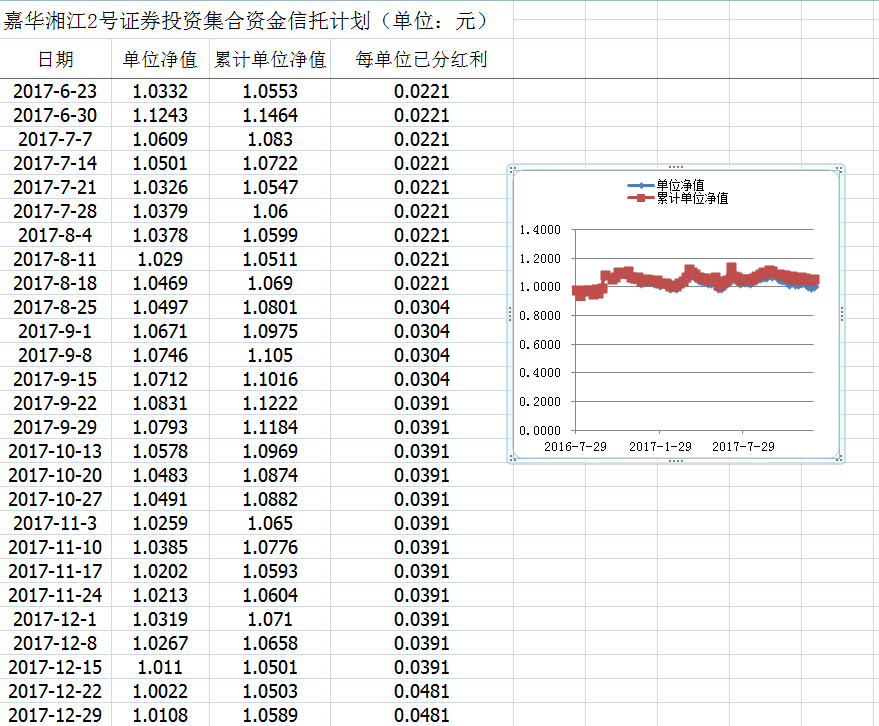
Task: Click the 1.4000 vertical axis label
Action: click(541, 230)
